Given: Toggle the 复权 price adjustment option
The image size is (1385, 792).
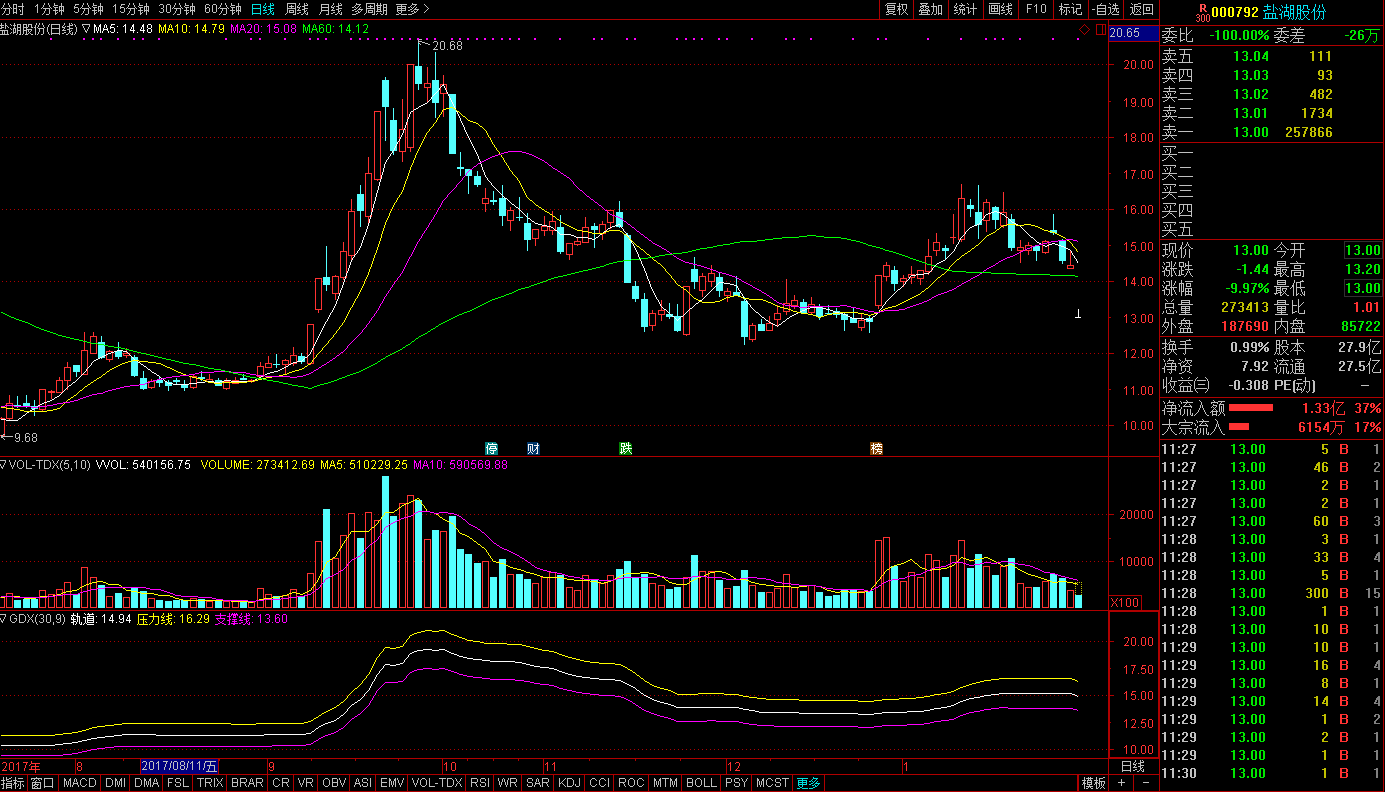Looking at the screenshot, I should tap(897, 9).
